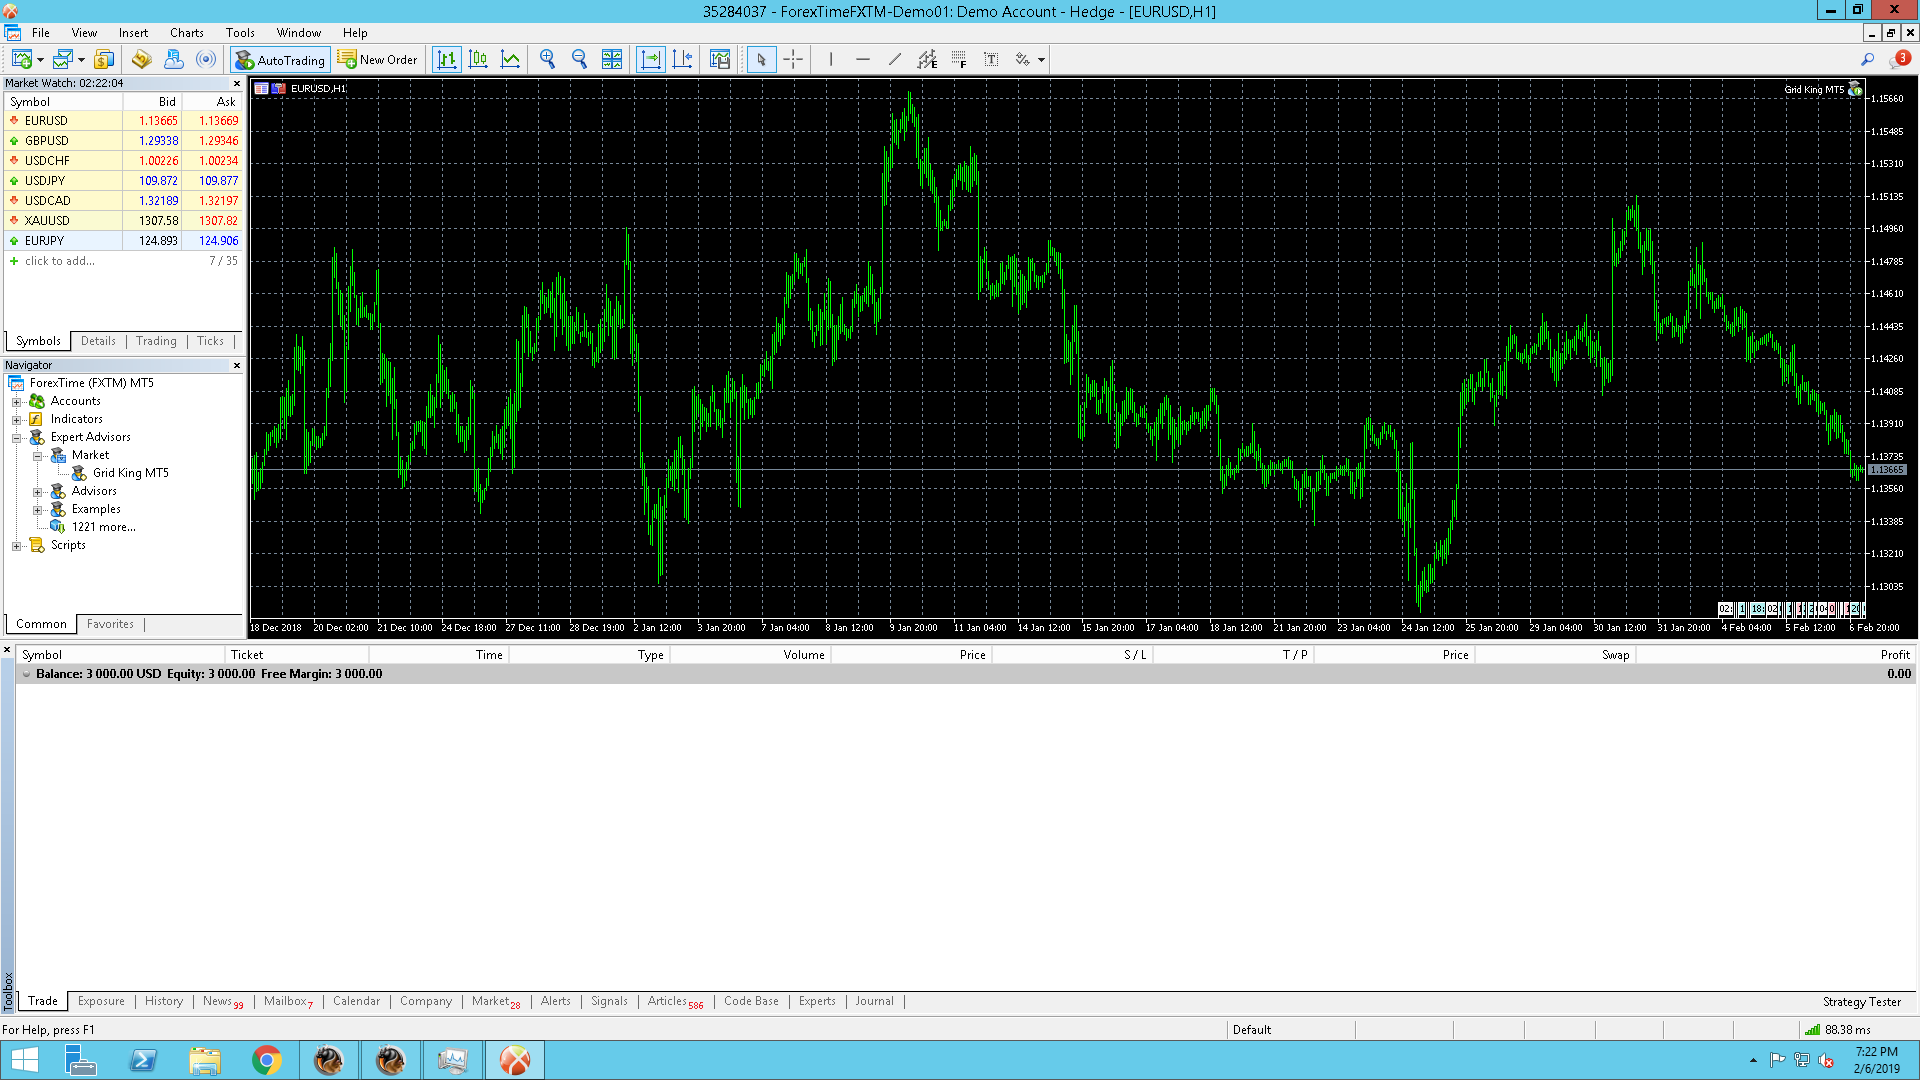Select the crosshair cursor tool
This screenshot has height=1080, width=1920.
point(793,60)
